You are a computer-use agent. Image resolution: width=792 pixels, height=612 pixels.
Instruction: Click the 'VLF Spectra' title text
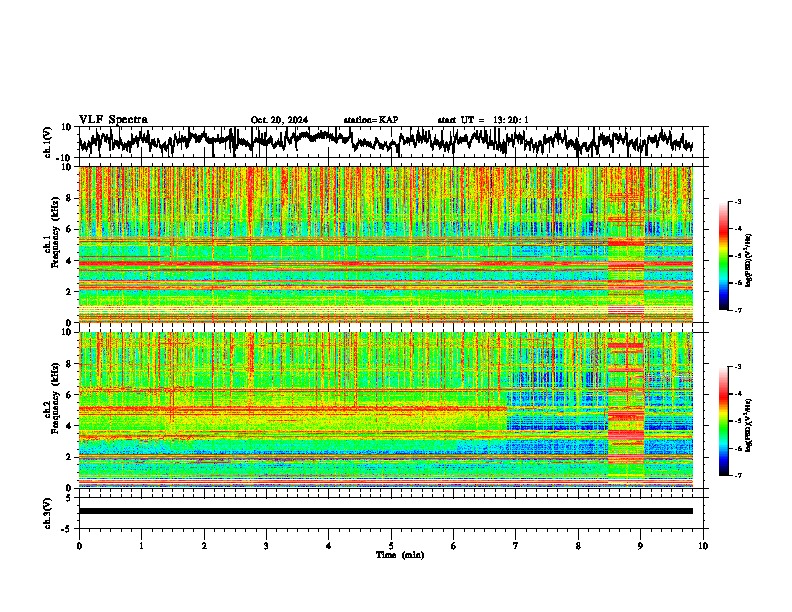(113, 119)
